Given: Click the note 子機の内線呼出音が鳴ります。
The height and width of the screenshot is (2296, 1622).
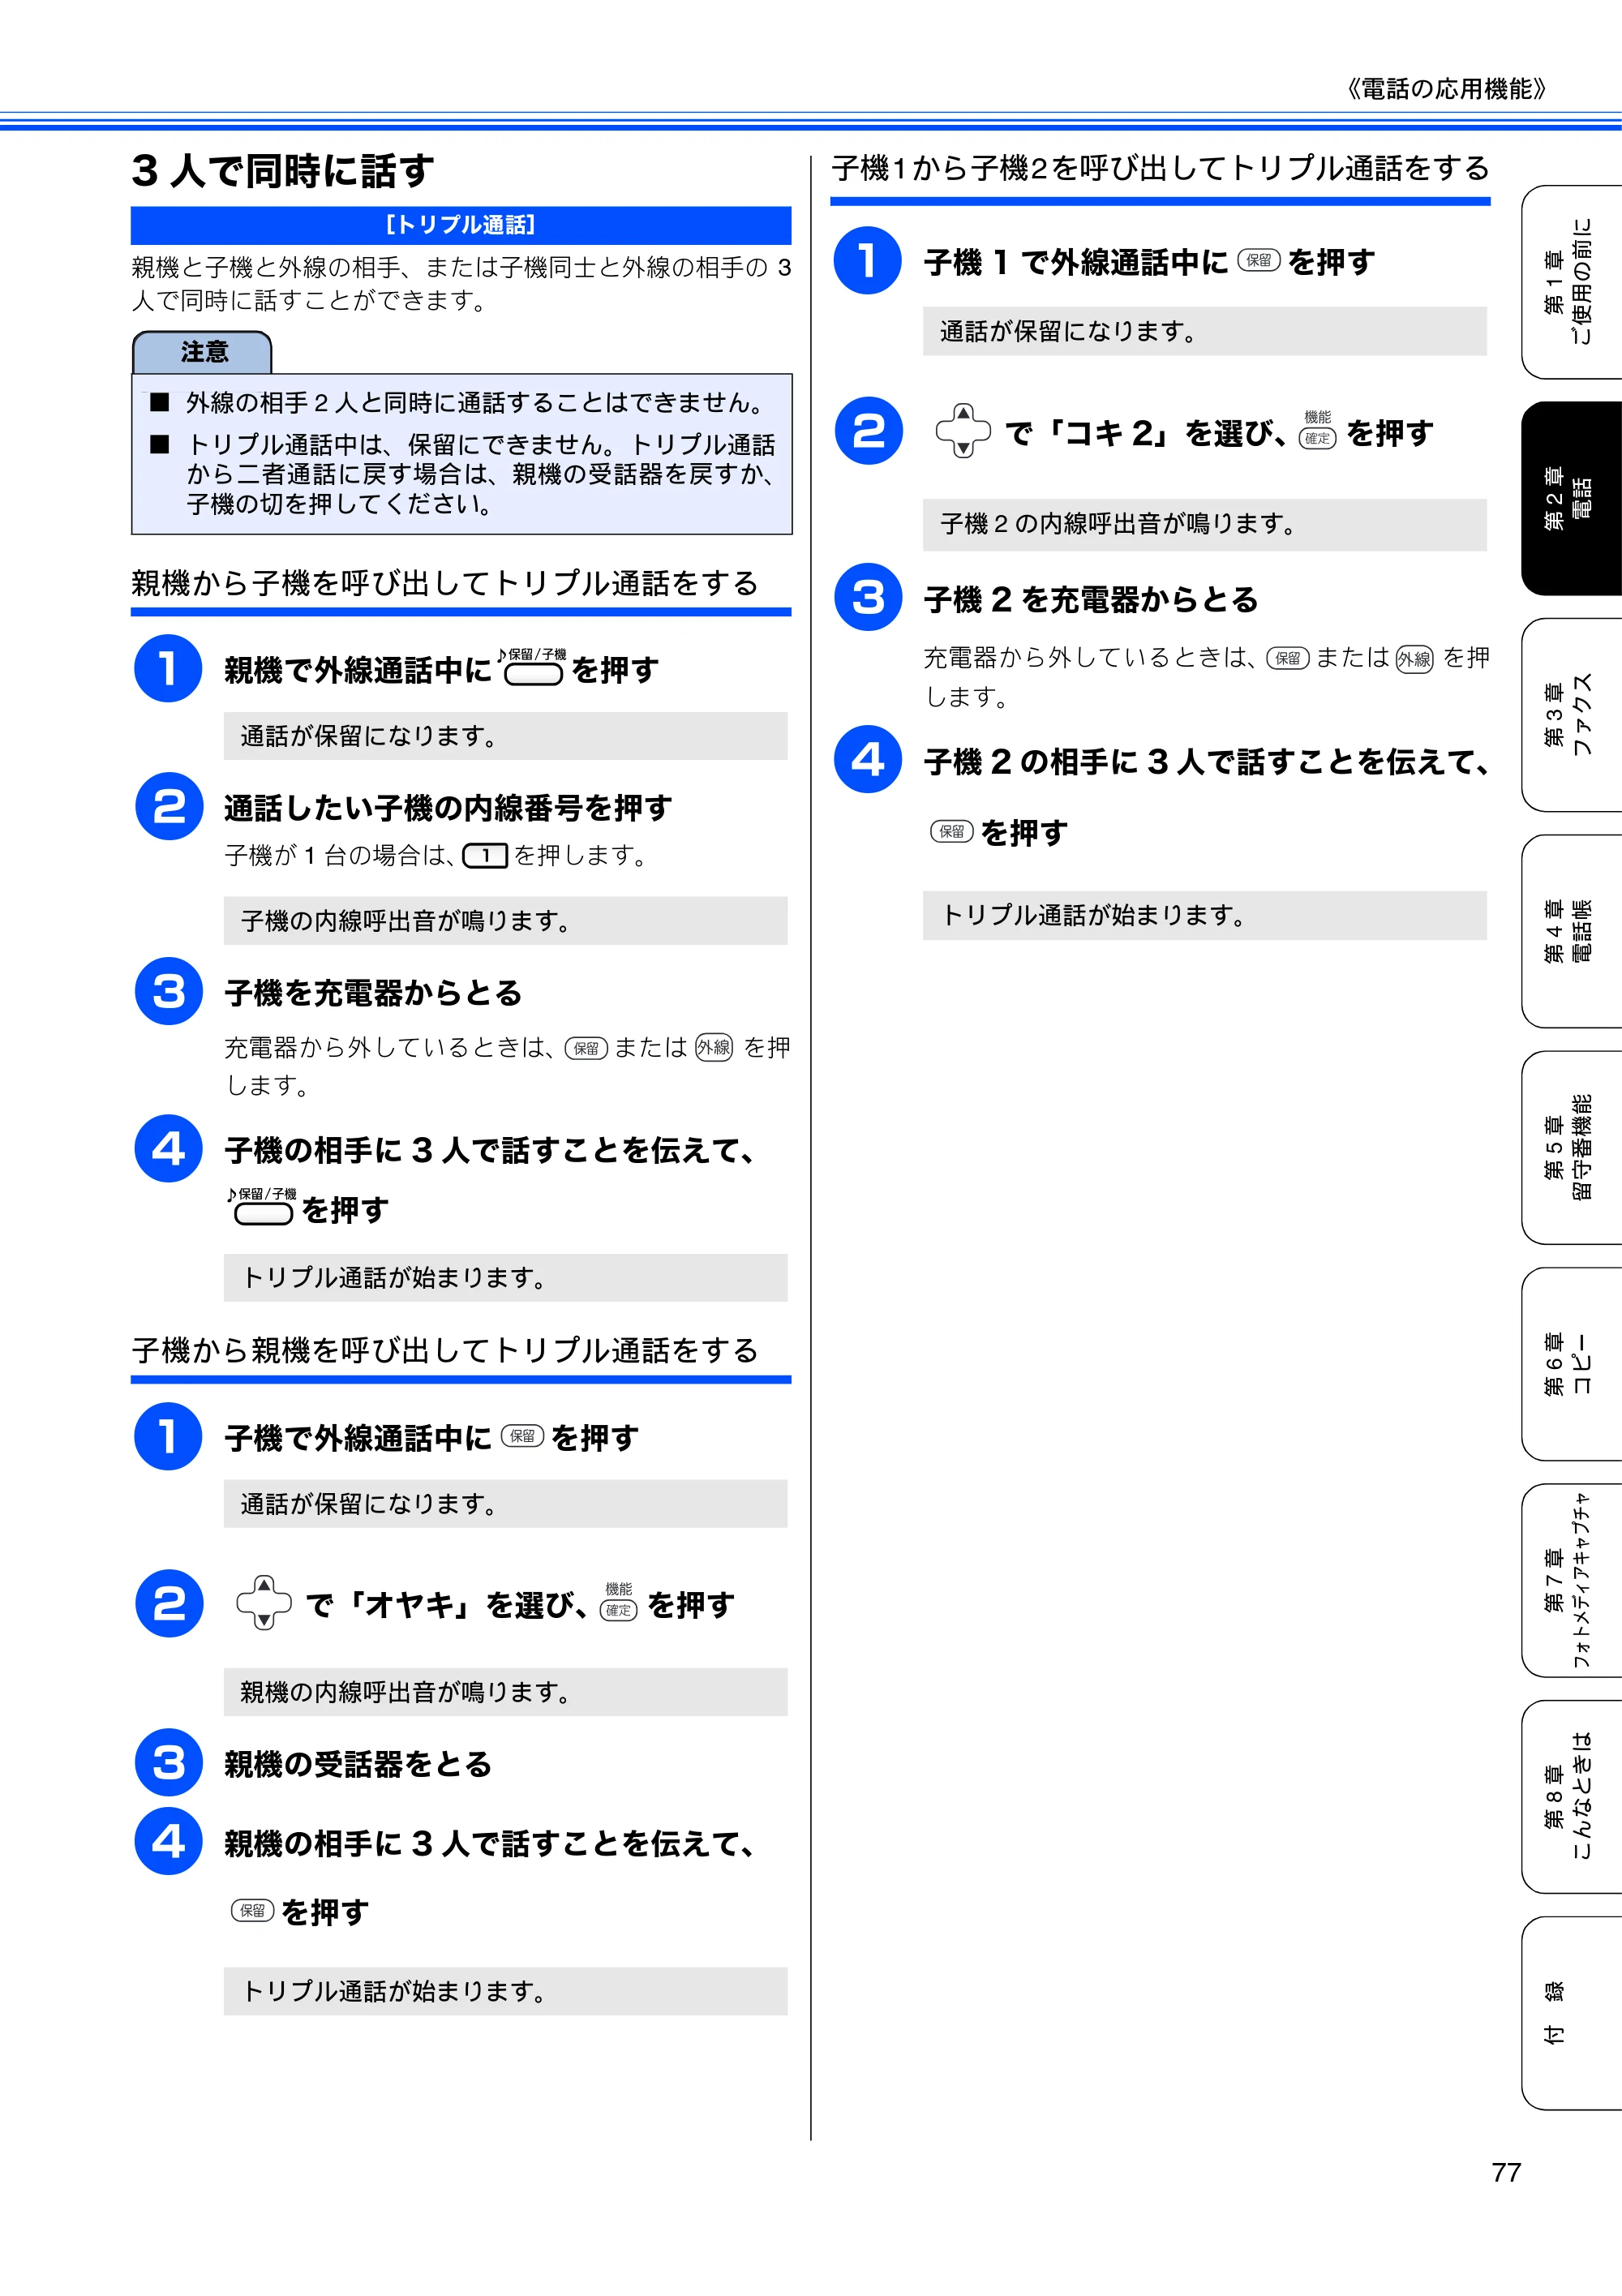Looking at the screenshot, I should pos(505,921).
